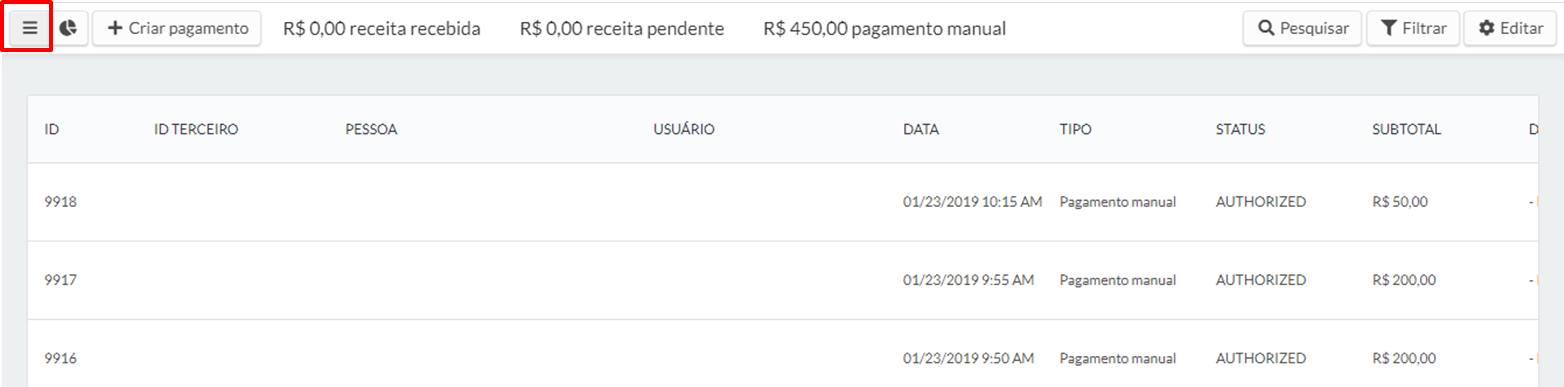Image resolution: width=1564 pixels, height=387 pixels.
Task: Open the Filtrar filter button
Action: click(1413, 29)
